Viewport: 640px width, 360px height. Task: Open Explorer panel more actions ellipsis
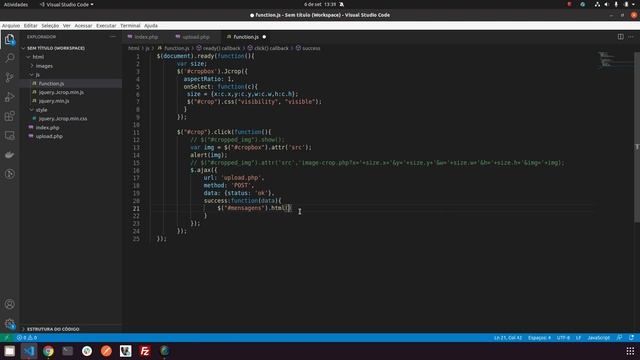[113, 37]
